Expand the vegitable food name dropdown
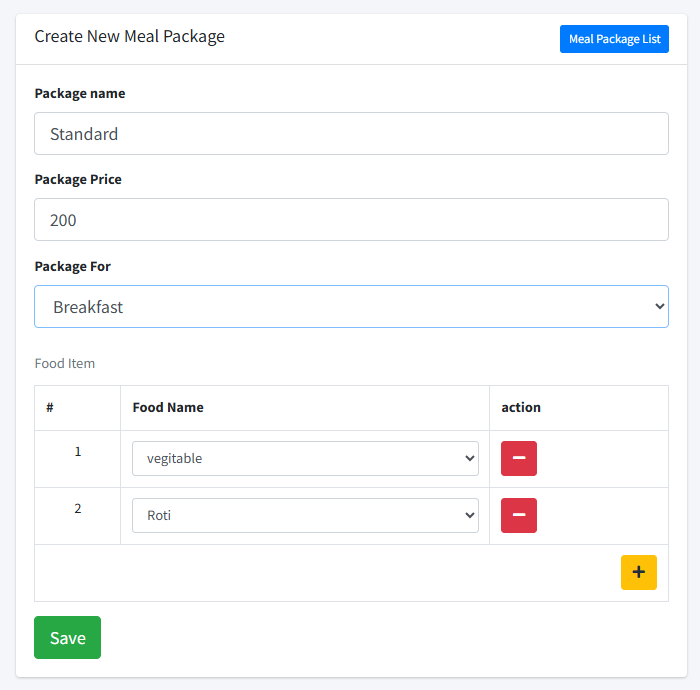 click(x=305, y=458)
